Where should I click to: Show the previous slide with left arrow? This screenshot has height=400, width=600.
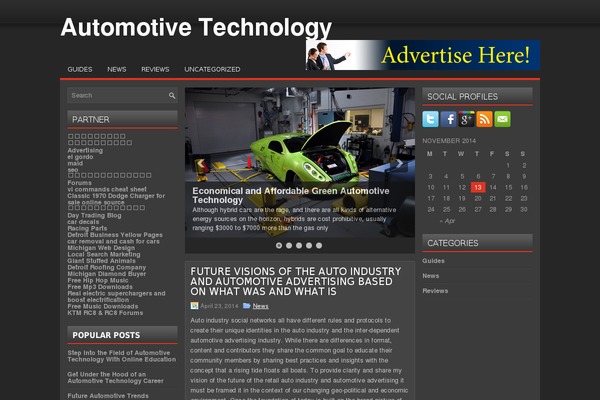pyautogui.click(x=200, y=164)
